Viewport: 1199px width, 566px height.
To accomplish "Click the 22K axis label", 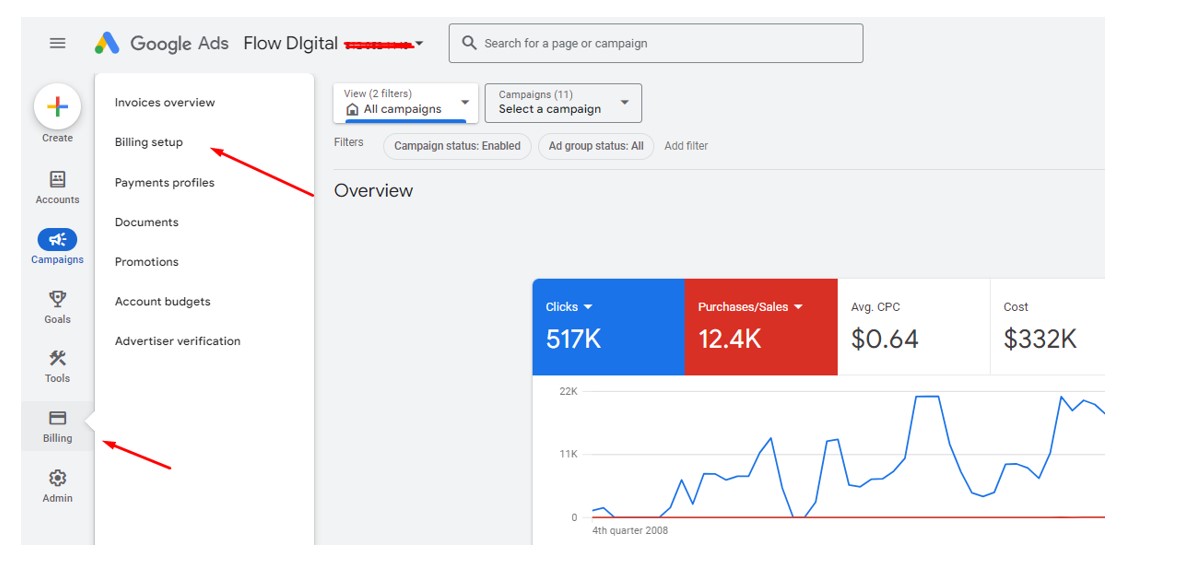I will pos(569,392).
